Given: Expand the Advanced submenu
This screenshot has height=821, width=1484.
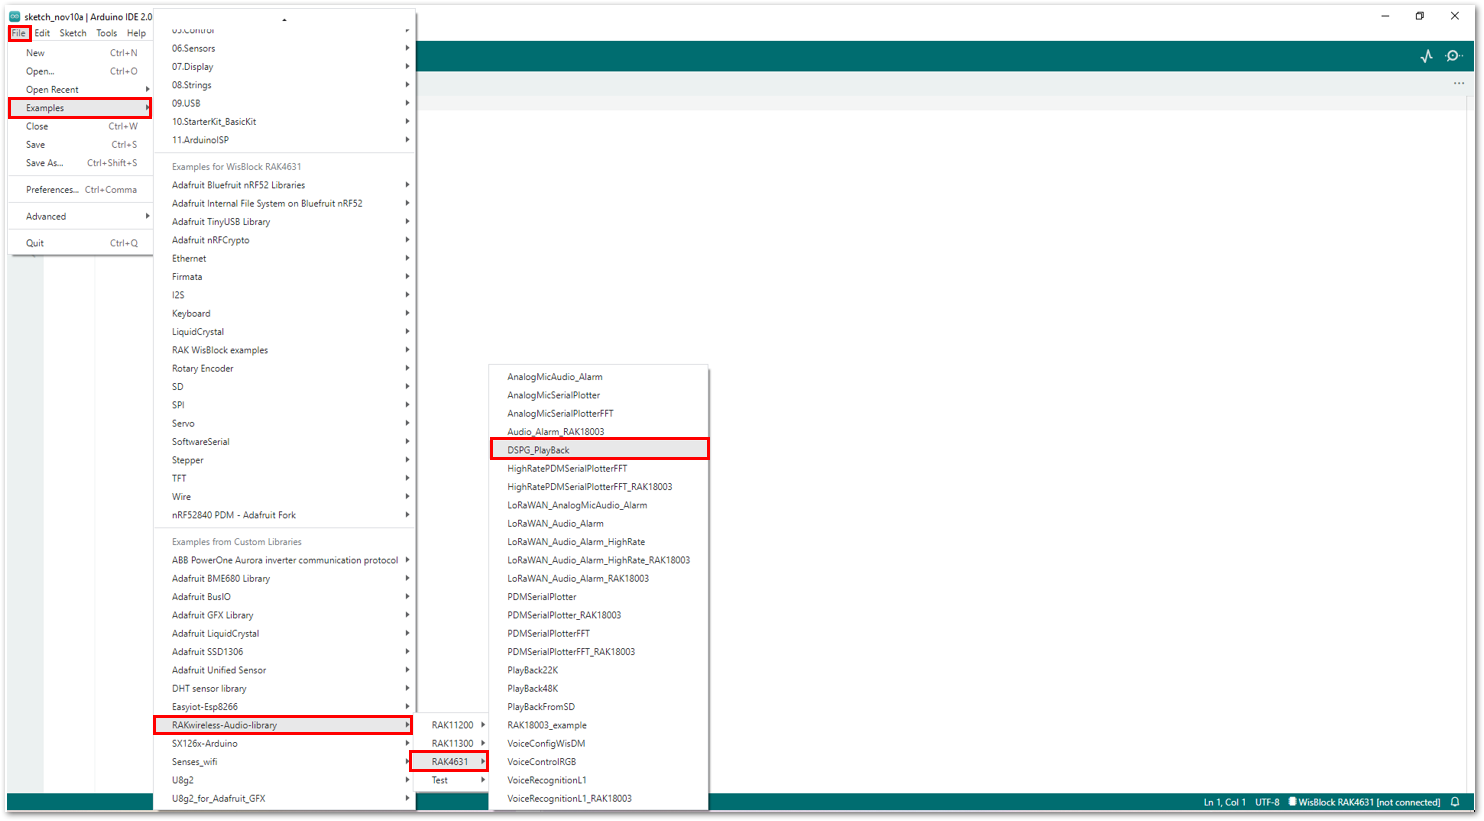Looking at the screenshot, I should [x=81, y=216].
